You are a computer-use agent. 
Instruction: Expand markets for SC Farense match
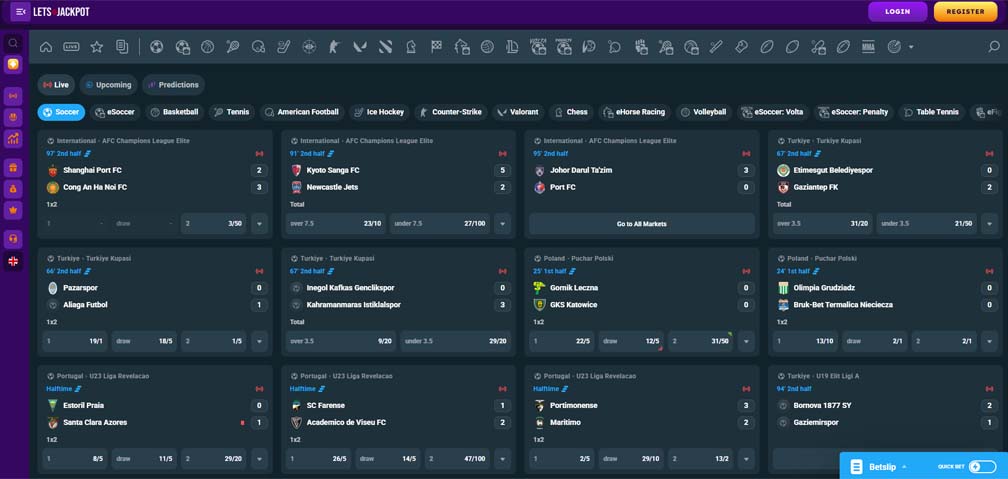(503, 459)
